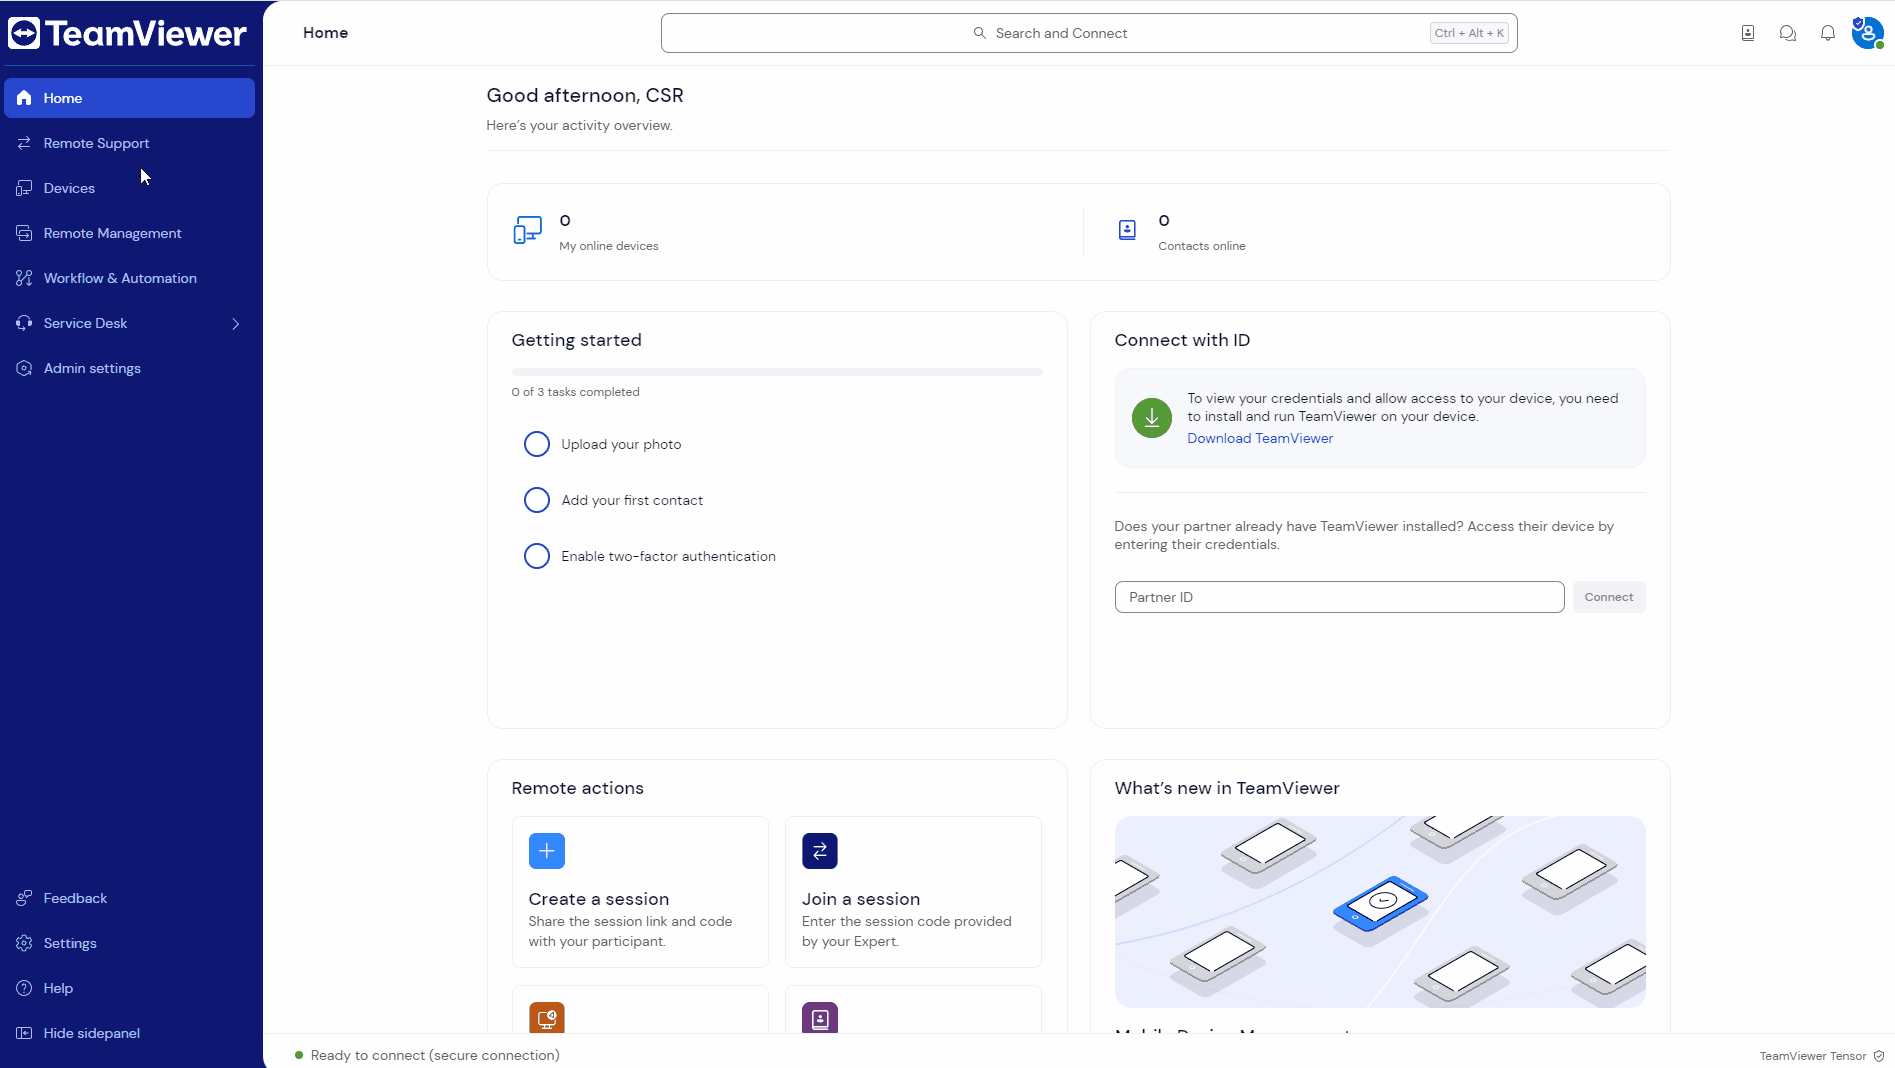The width and height of the screenshot is (1895, 1068).
Task: Click 'My online devices' label
Action: pos(609,246)
